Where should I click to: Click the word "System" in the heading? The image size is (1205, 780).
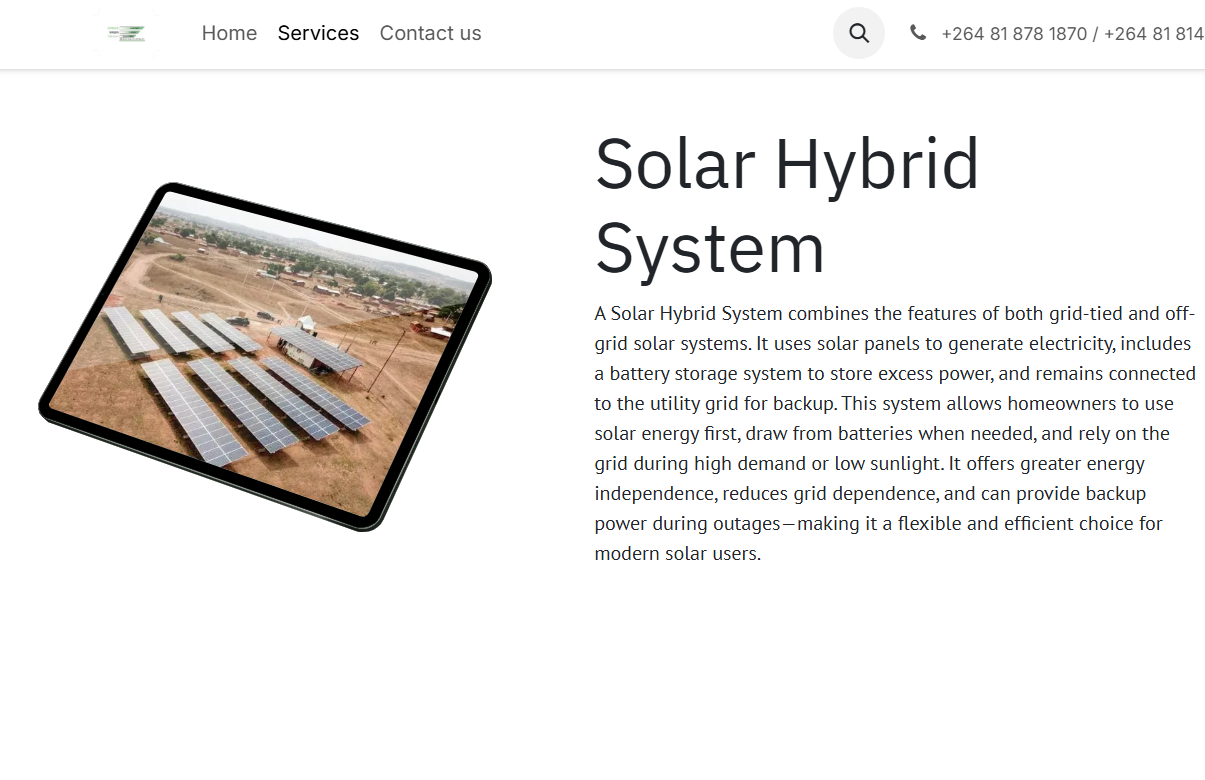(709, 248)
